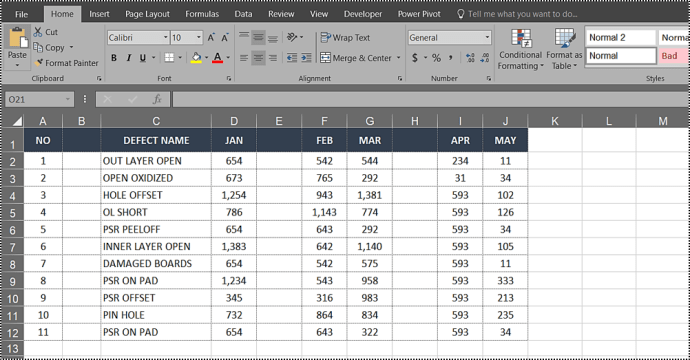Open the Calibri font name dropdown
The image size is (690, 360).
pyautogui.click(x=166, y=37)
